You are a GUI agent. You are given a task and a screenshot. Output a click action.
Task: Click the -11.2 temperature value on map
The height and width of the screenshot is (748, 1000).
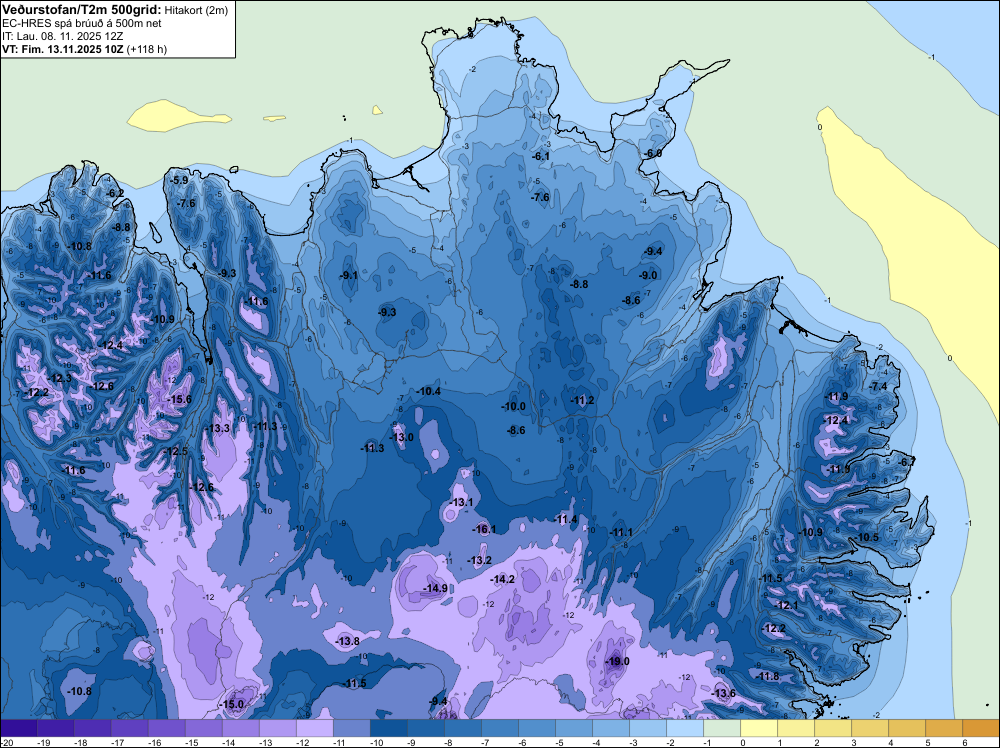pyautogui.click(x=582, y=400)
